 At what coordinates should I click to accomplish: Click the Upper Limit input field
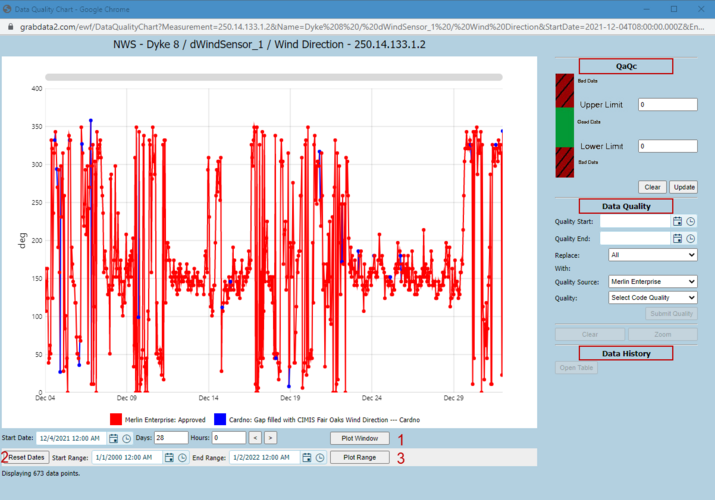click(x=668, y=105)
